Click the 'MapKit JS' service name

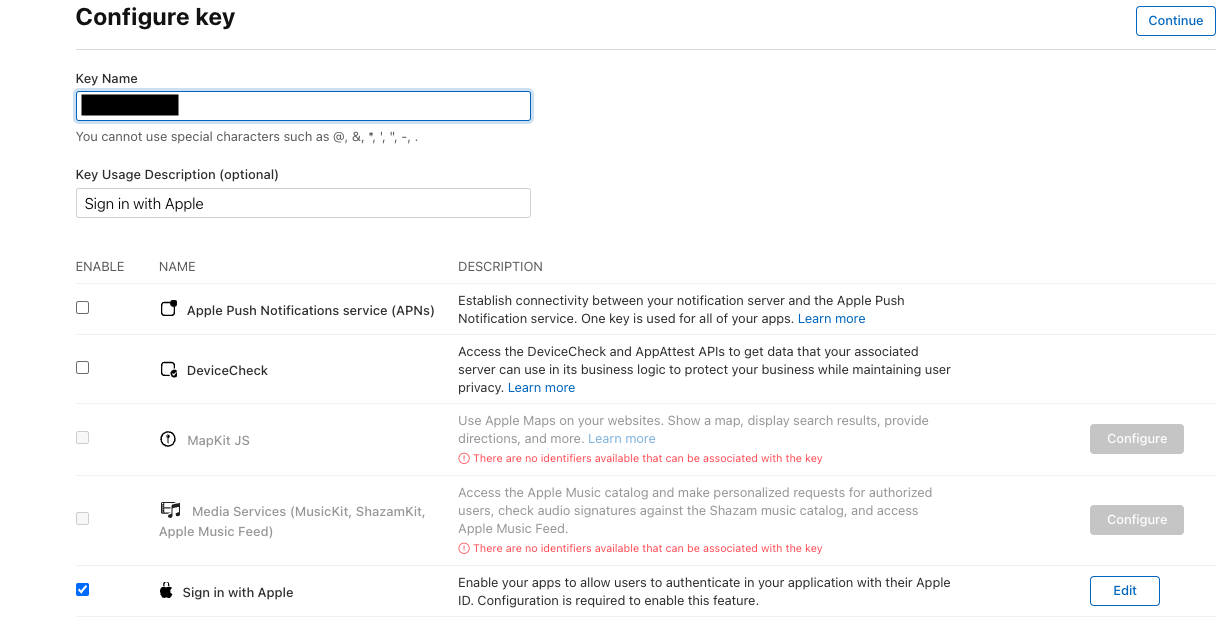tap(219, 441)
